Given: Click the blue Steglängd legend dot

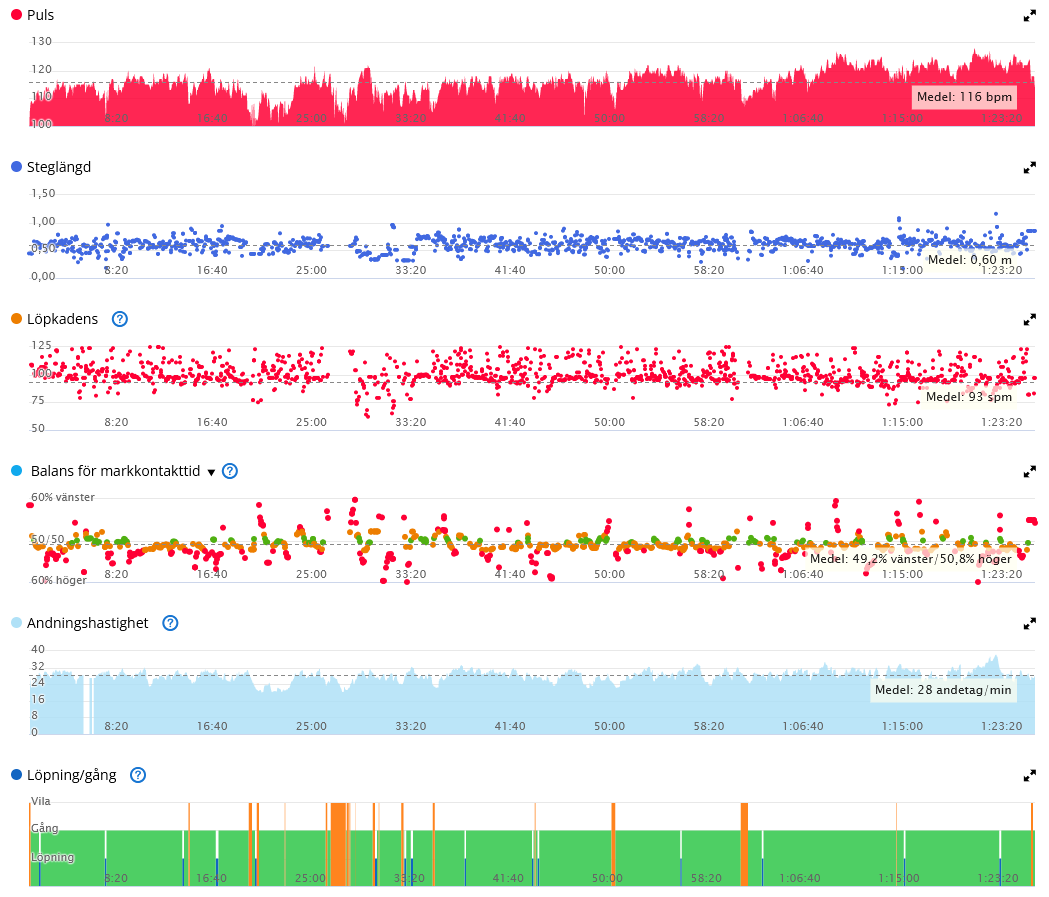Looking at the screenshot, I should [17, 167].
